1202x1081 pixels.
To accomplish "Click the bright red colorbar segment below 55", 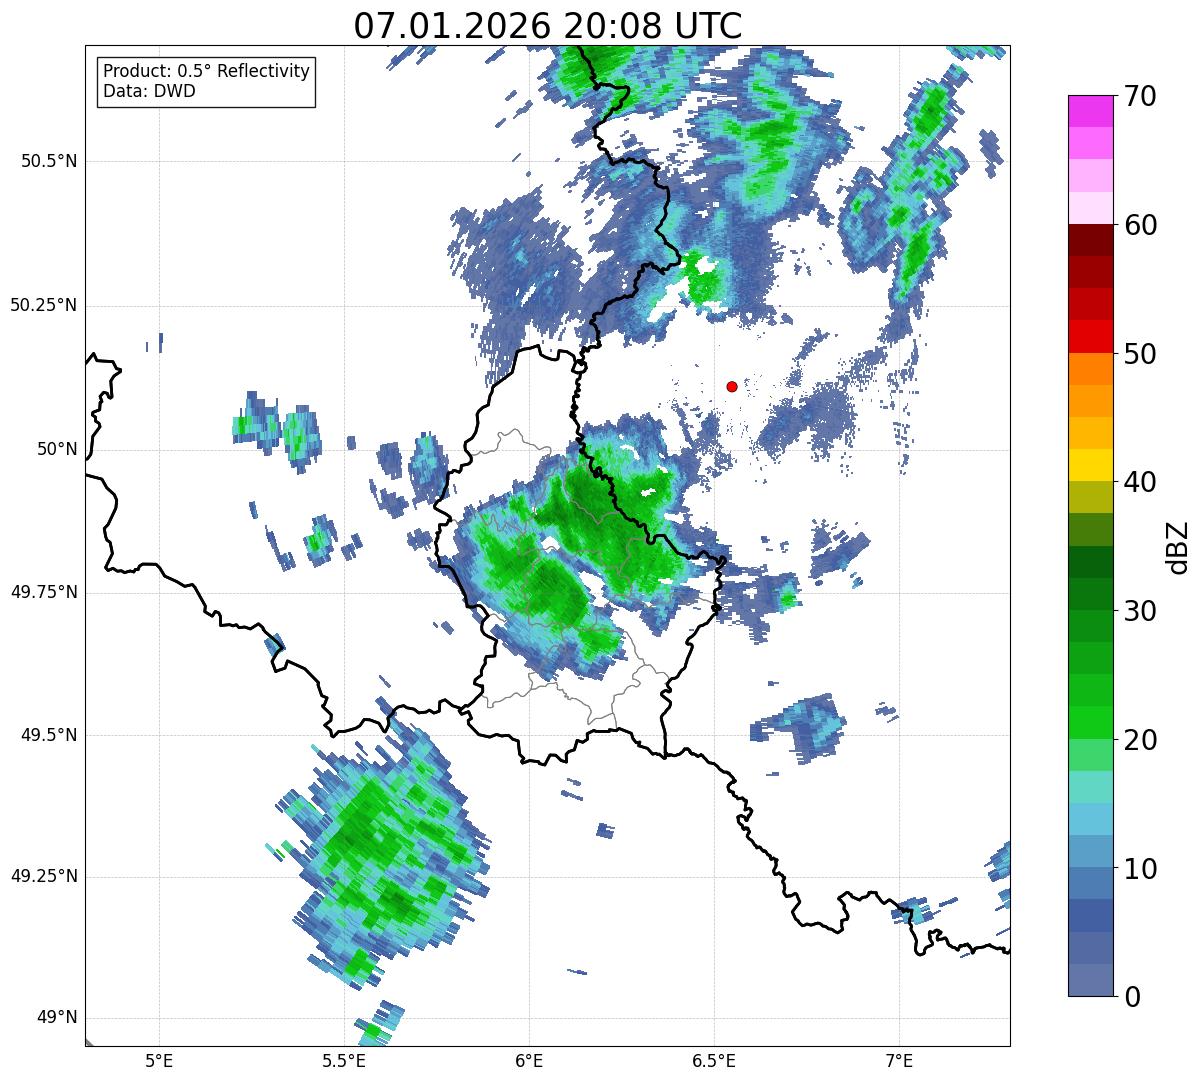I will [x=1090, y=336].
